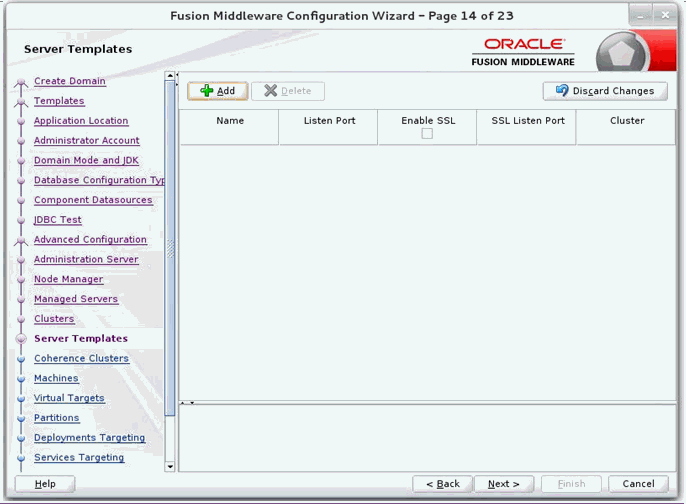Go to Node Manager step

[x=69, y=279]
